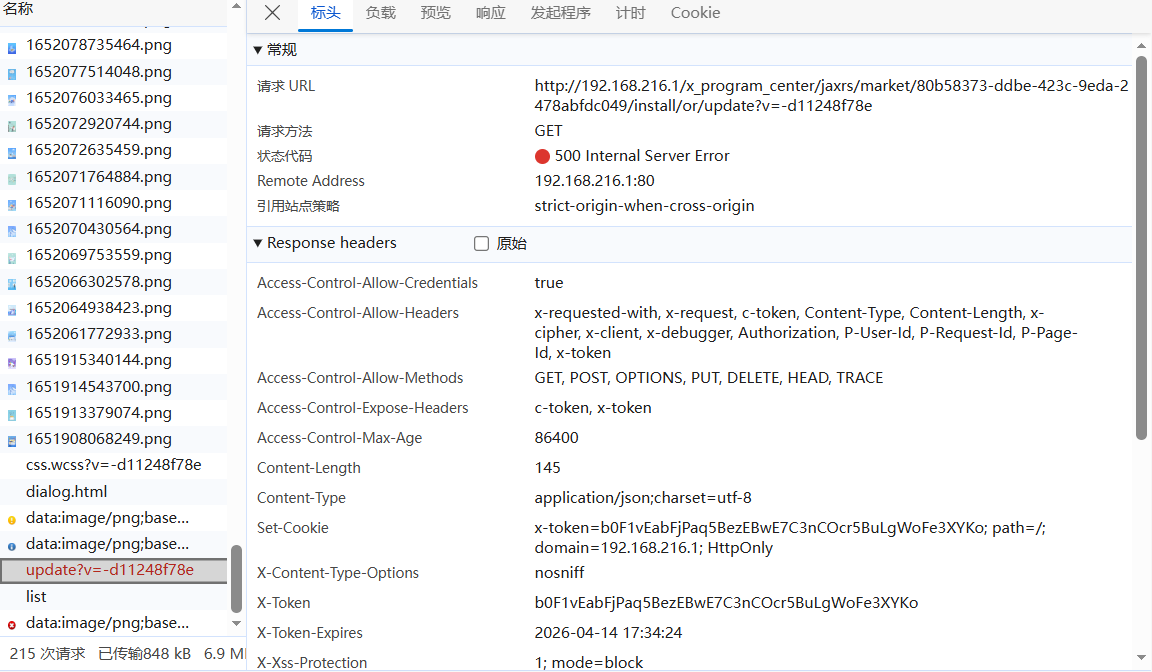
Task: Click the icon next to 1651915340144.png
Action: point(12,361)
